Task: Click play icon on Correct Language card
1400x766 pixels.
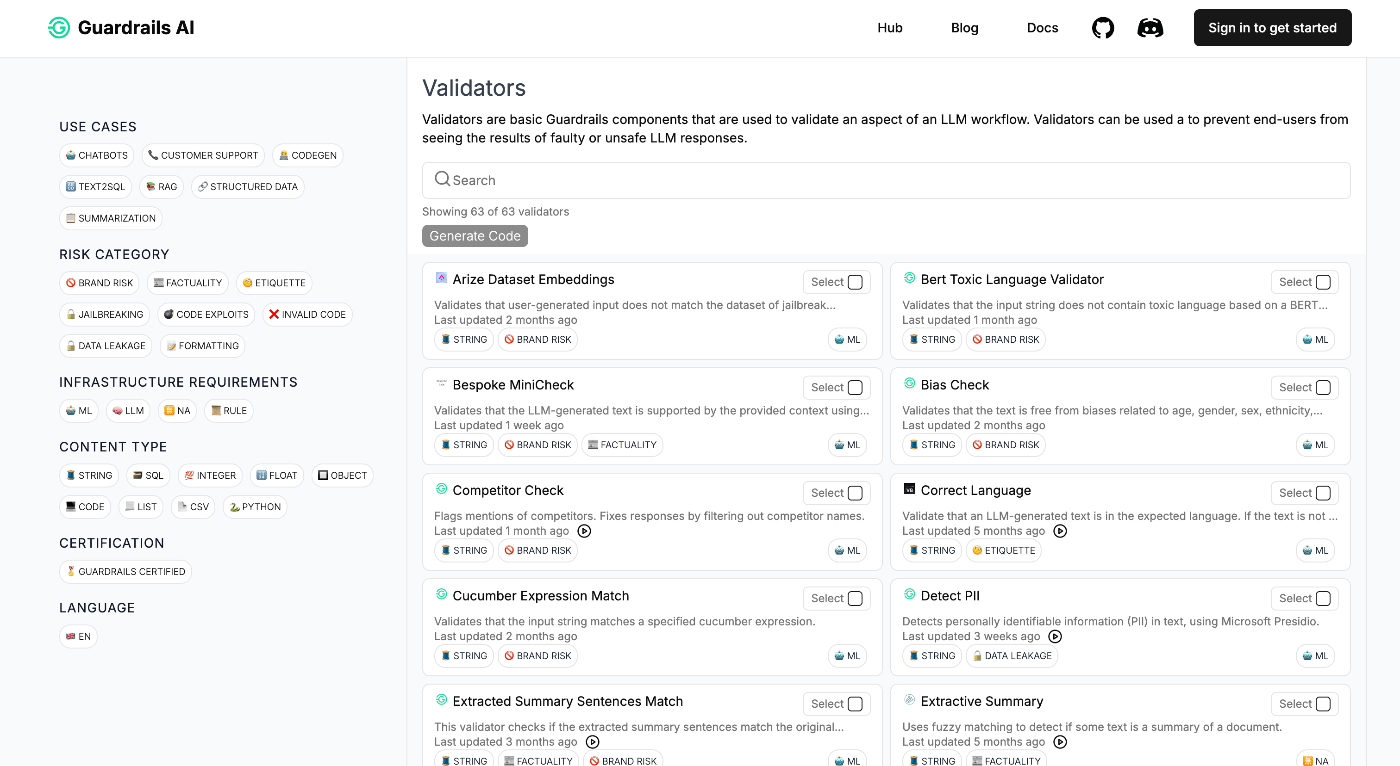Action: [1061, 531]
